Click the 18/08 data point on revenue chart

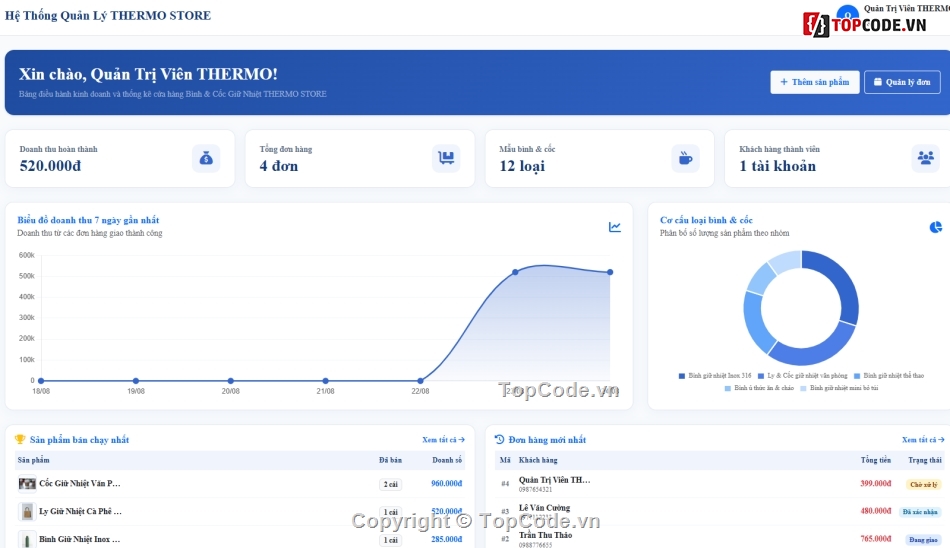[x=41, y=381]
